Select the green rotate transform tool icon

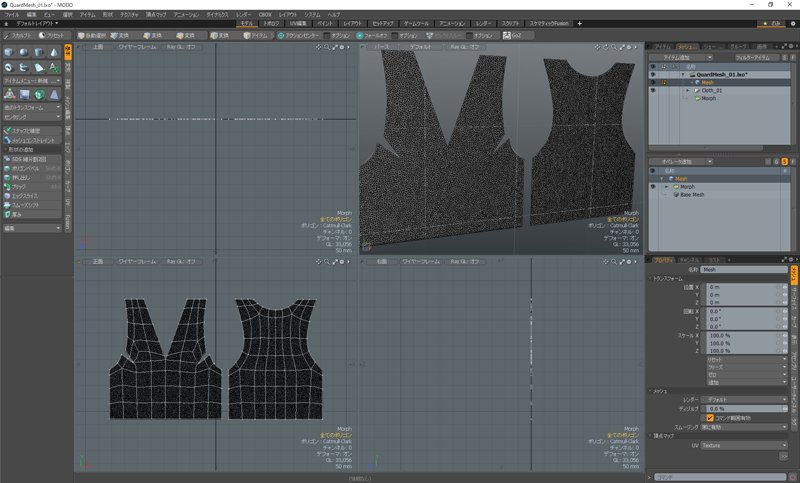[x=39, y=94]
